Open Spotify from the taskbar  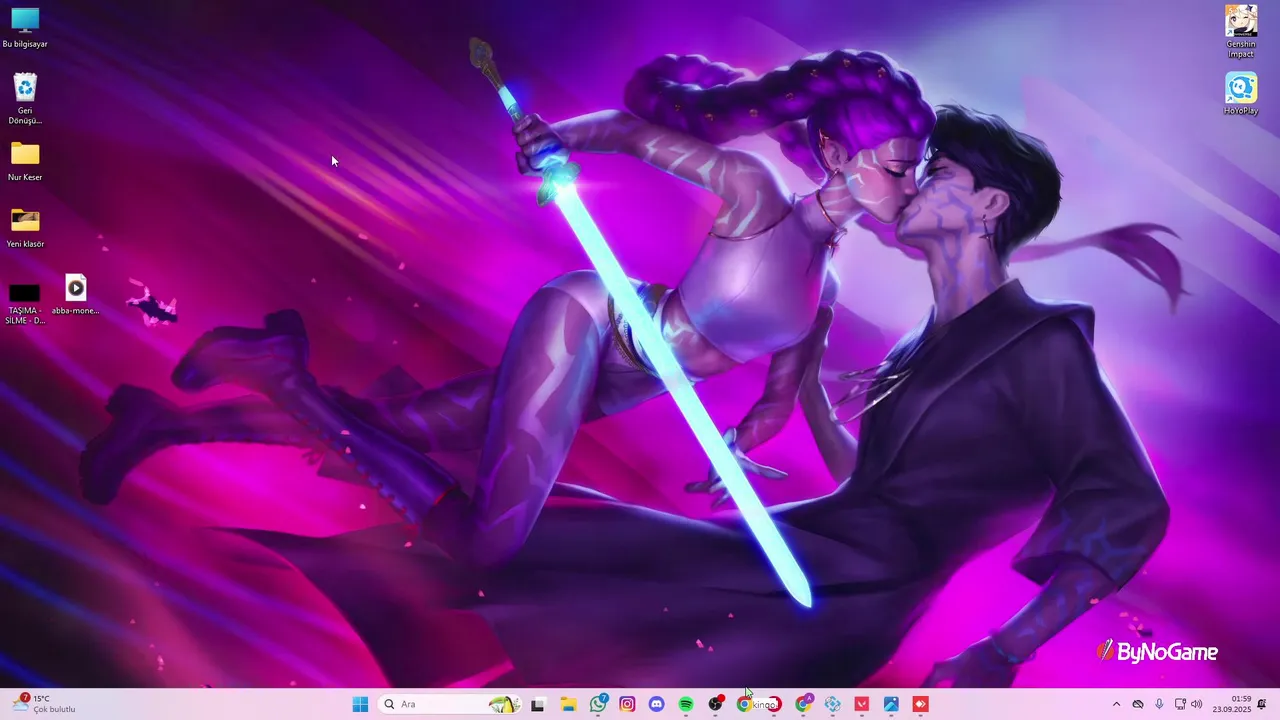click(686, 704)
